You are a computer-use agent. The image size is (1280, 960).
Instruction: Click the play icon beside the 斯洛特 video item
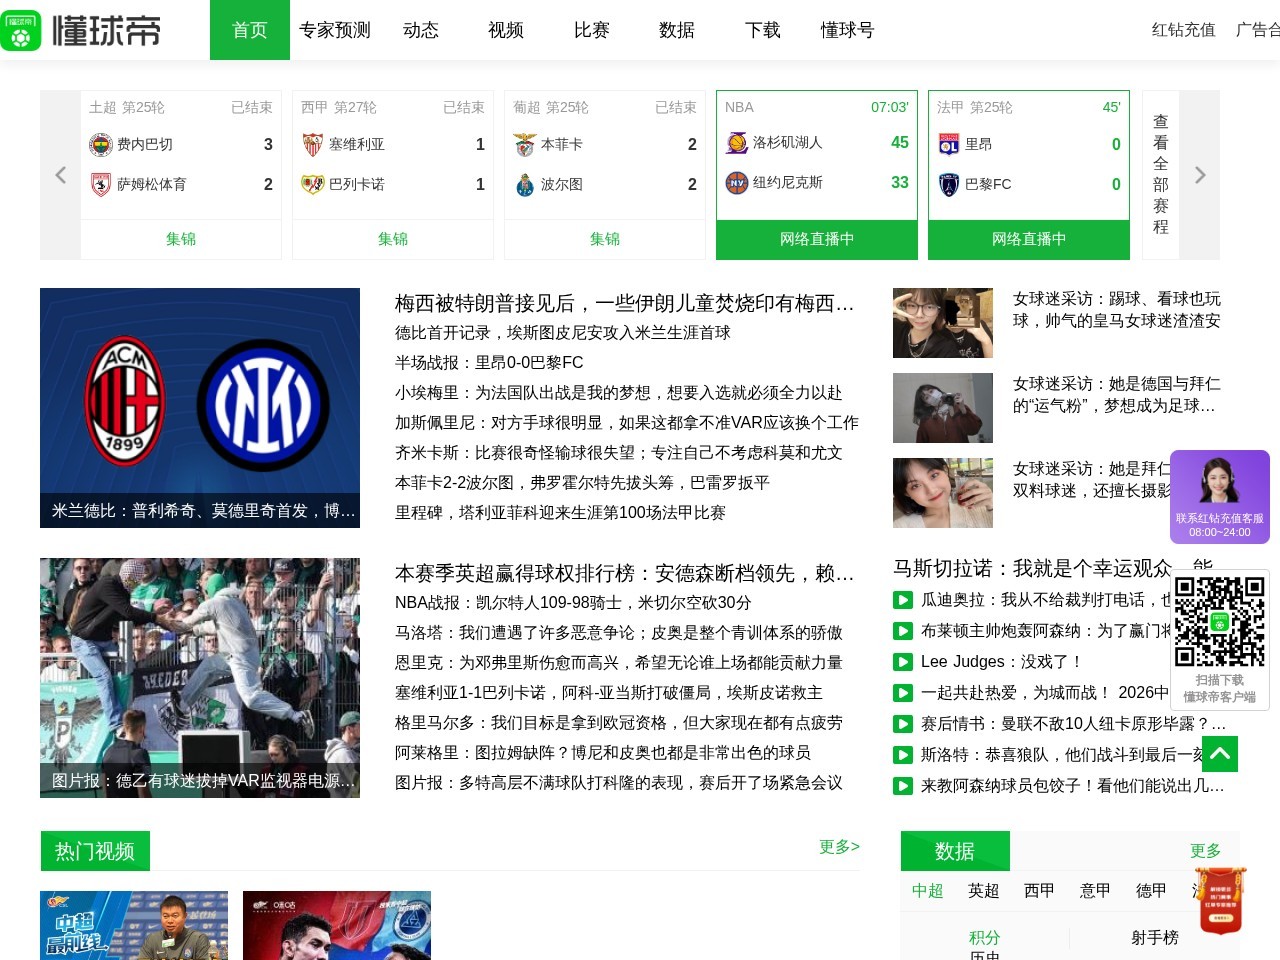[901, 756]
